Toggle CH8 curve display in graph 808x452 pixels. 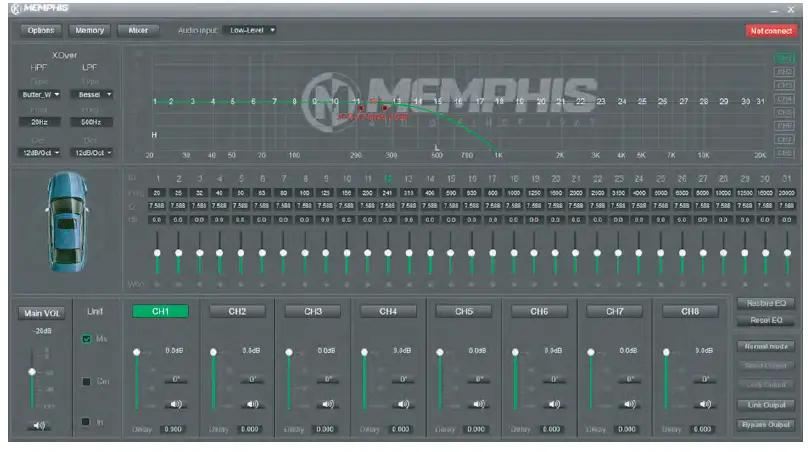point(784,153)
